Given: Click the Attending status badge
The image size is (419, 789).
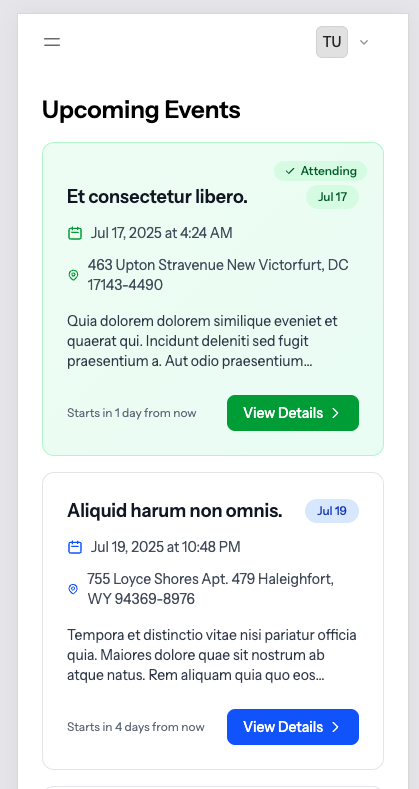Looking at the screenshot, I should point(320,171).
